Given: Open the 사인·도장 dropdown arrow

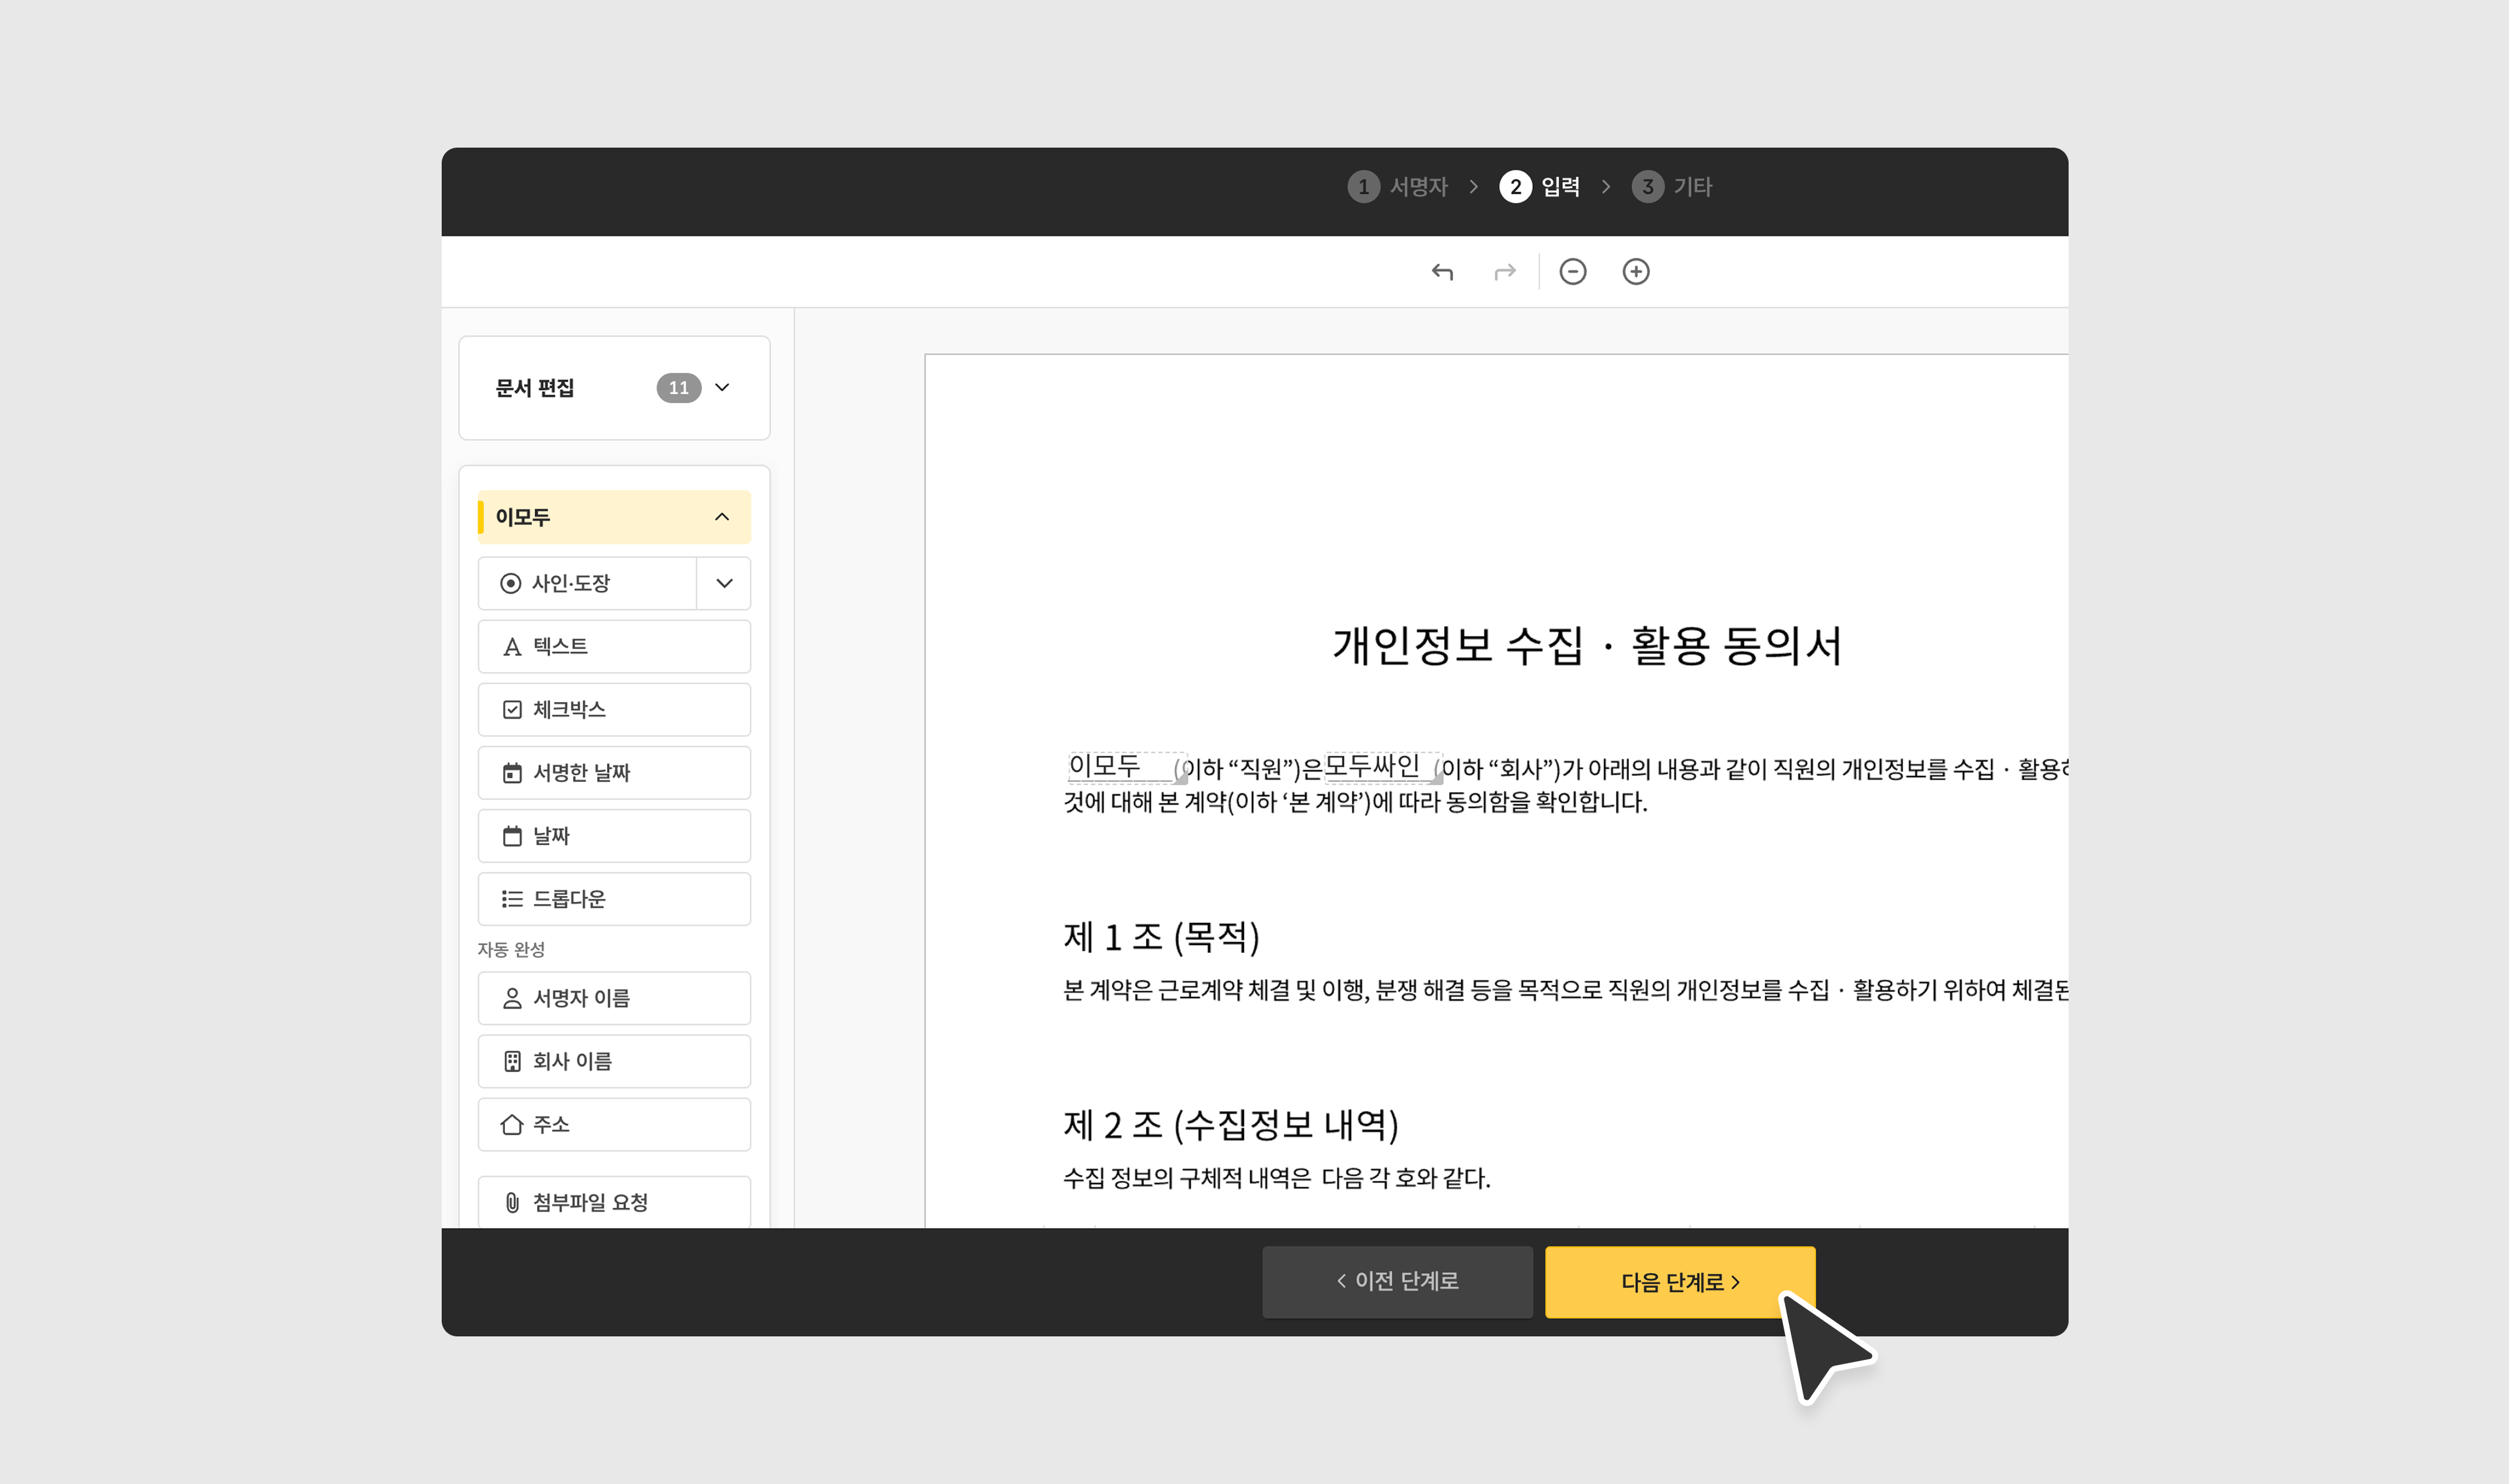Looking at the screenshot, I should (x=724, y=583).
